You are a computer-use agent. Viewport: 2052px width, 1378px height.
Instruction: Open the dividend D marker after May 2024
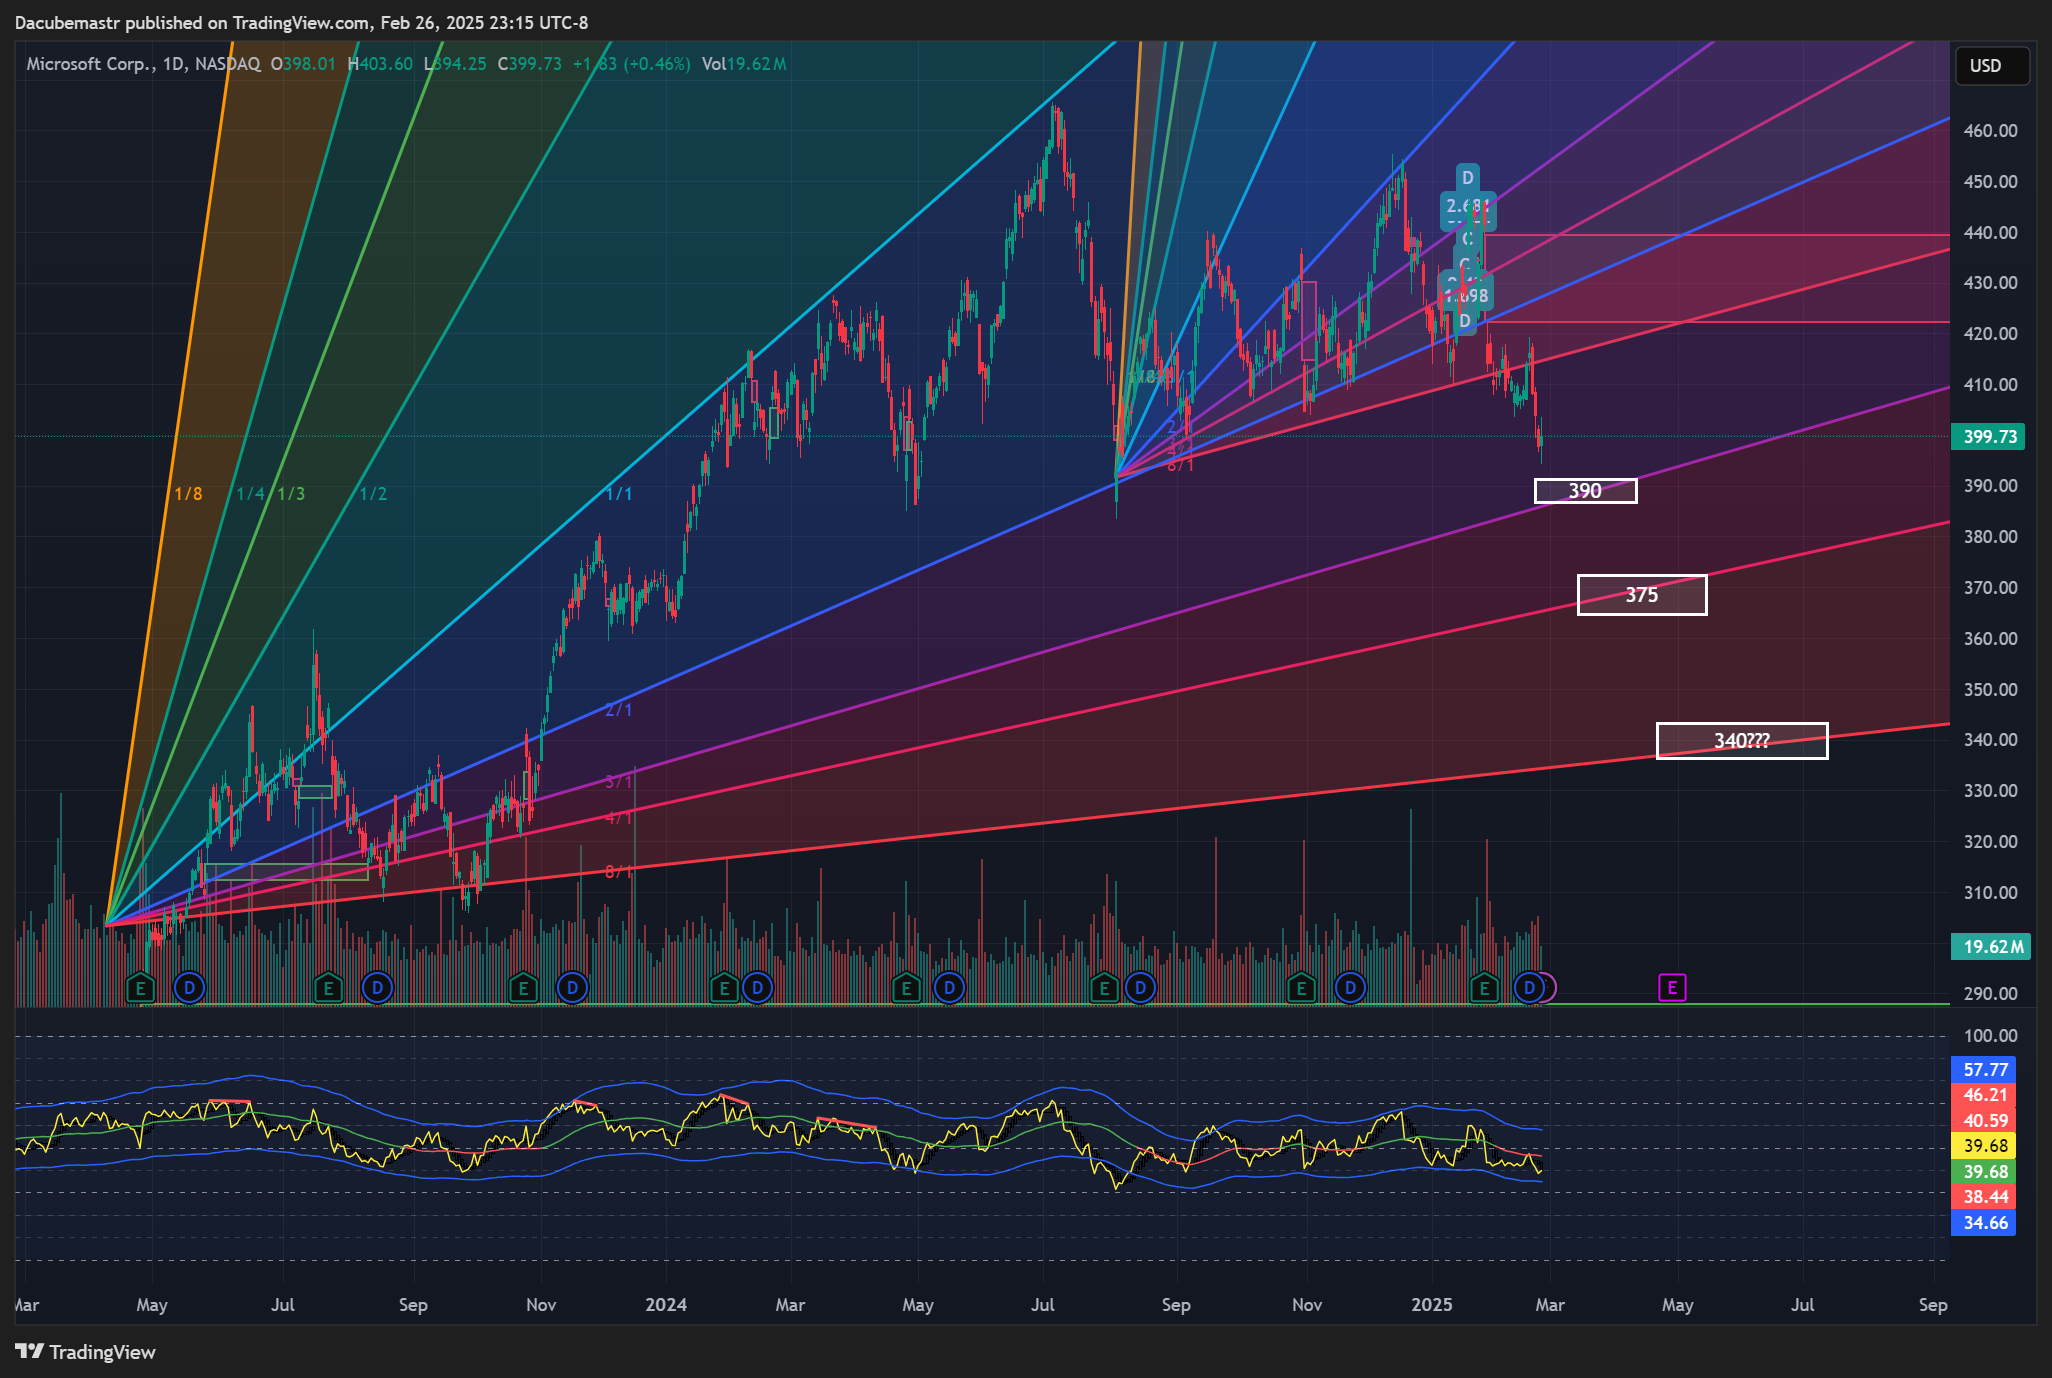pyautogui.click(x=949, y=989)
